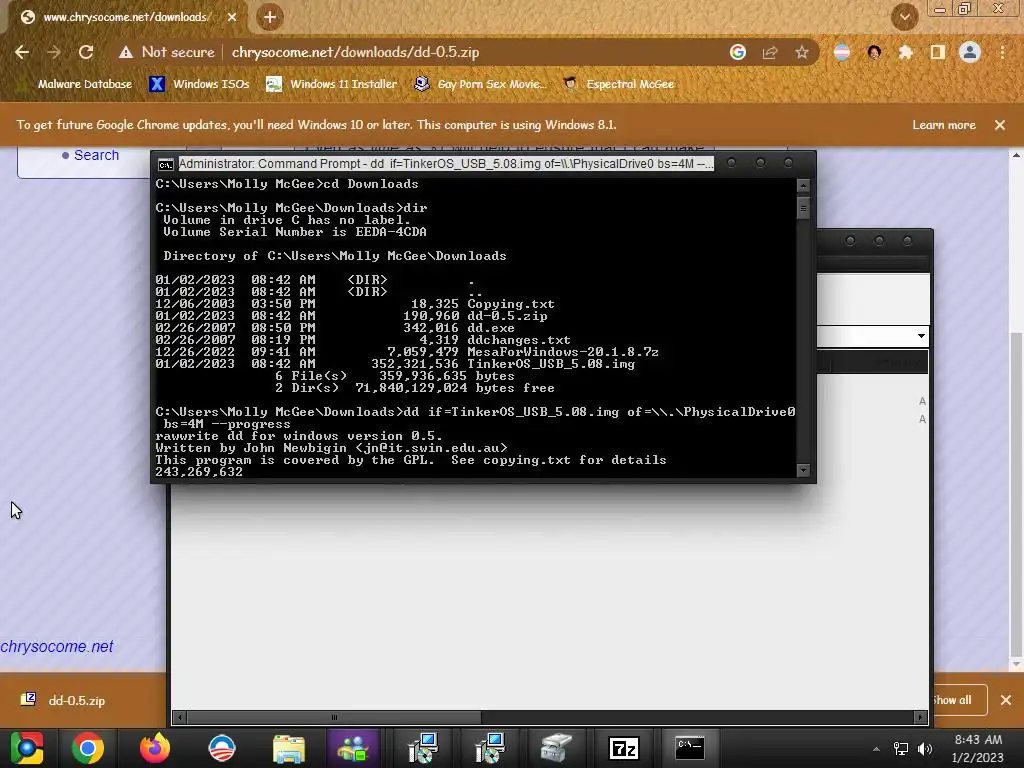This screenshot has height=768, width=1024.
Task: Click network tray icon
Action: click(x=901, y=749)
